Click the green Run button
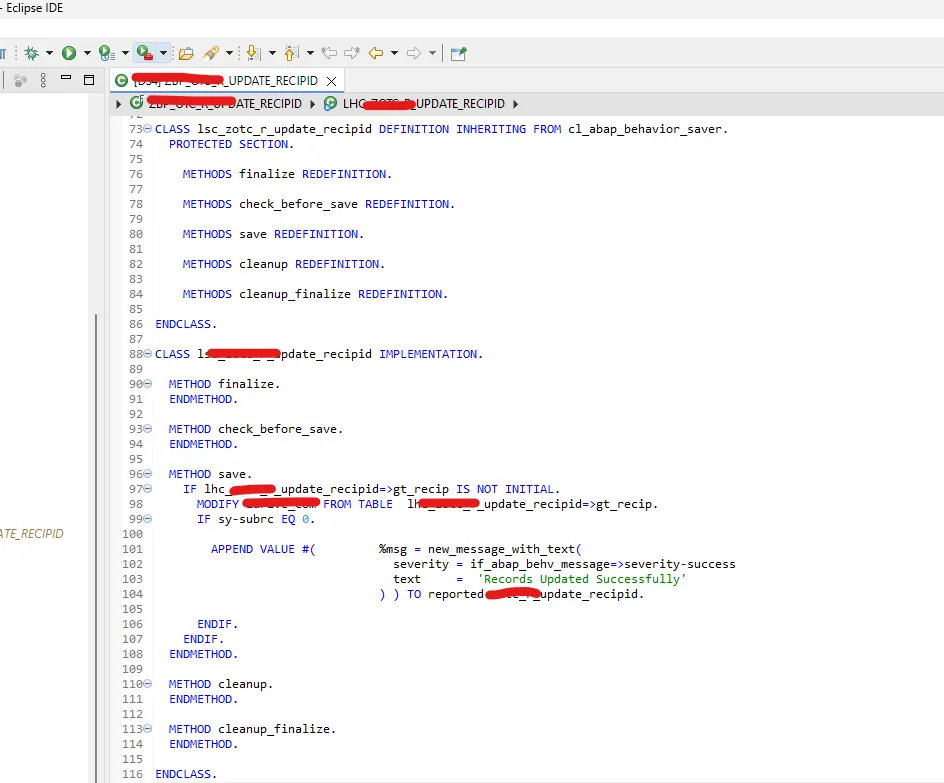This screenshot has width=944, height=783. click(69, 53)
